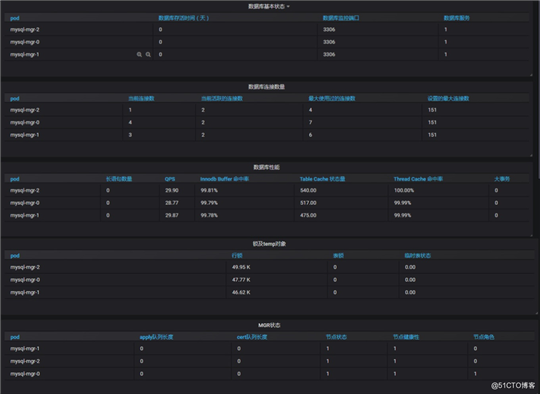This screenshot has width=540, height=394.
Task: Sort by Thread Cache 命中率 column header
Action: pos(418,179)
